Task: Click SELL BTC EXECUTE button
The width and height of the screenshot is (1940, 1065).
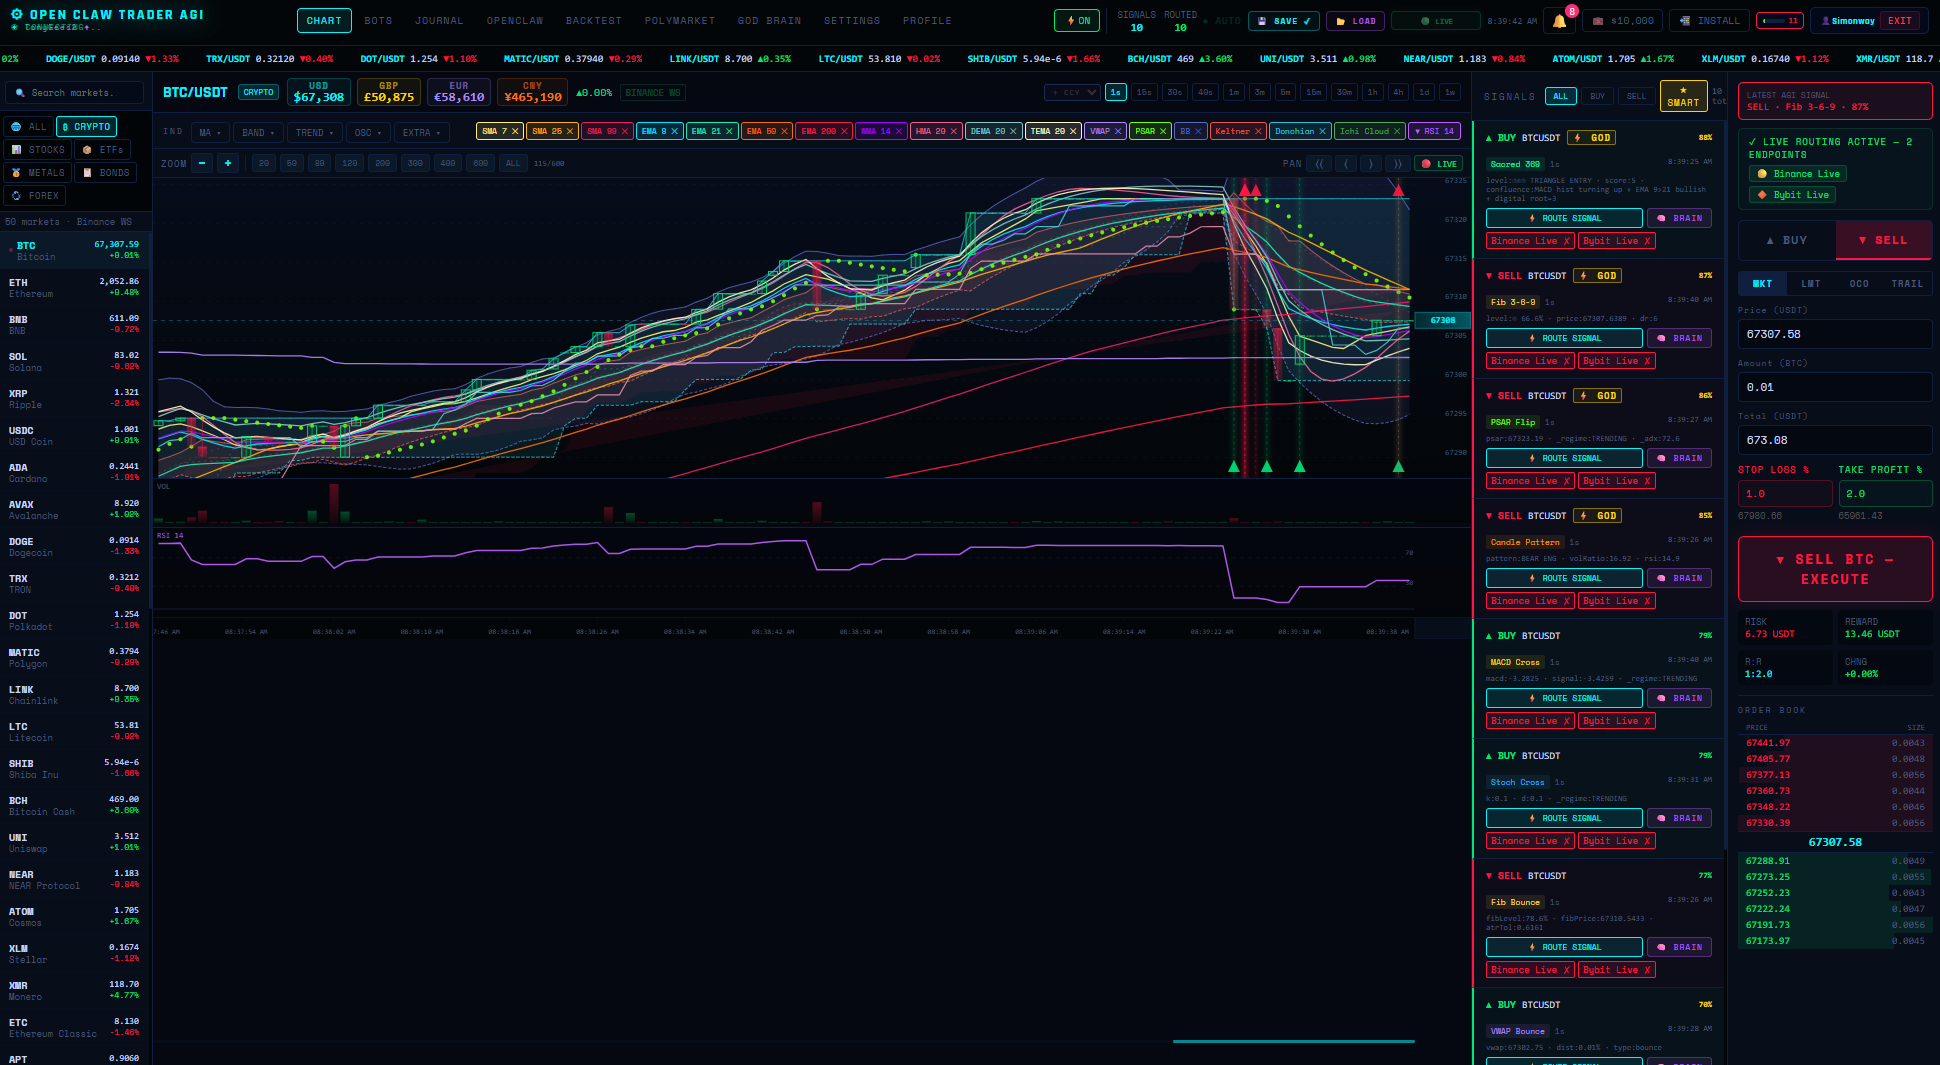Action: coord(1835,569)
